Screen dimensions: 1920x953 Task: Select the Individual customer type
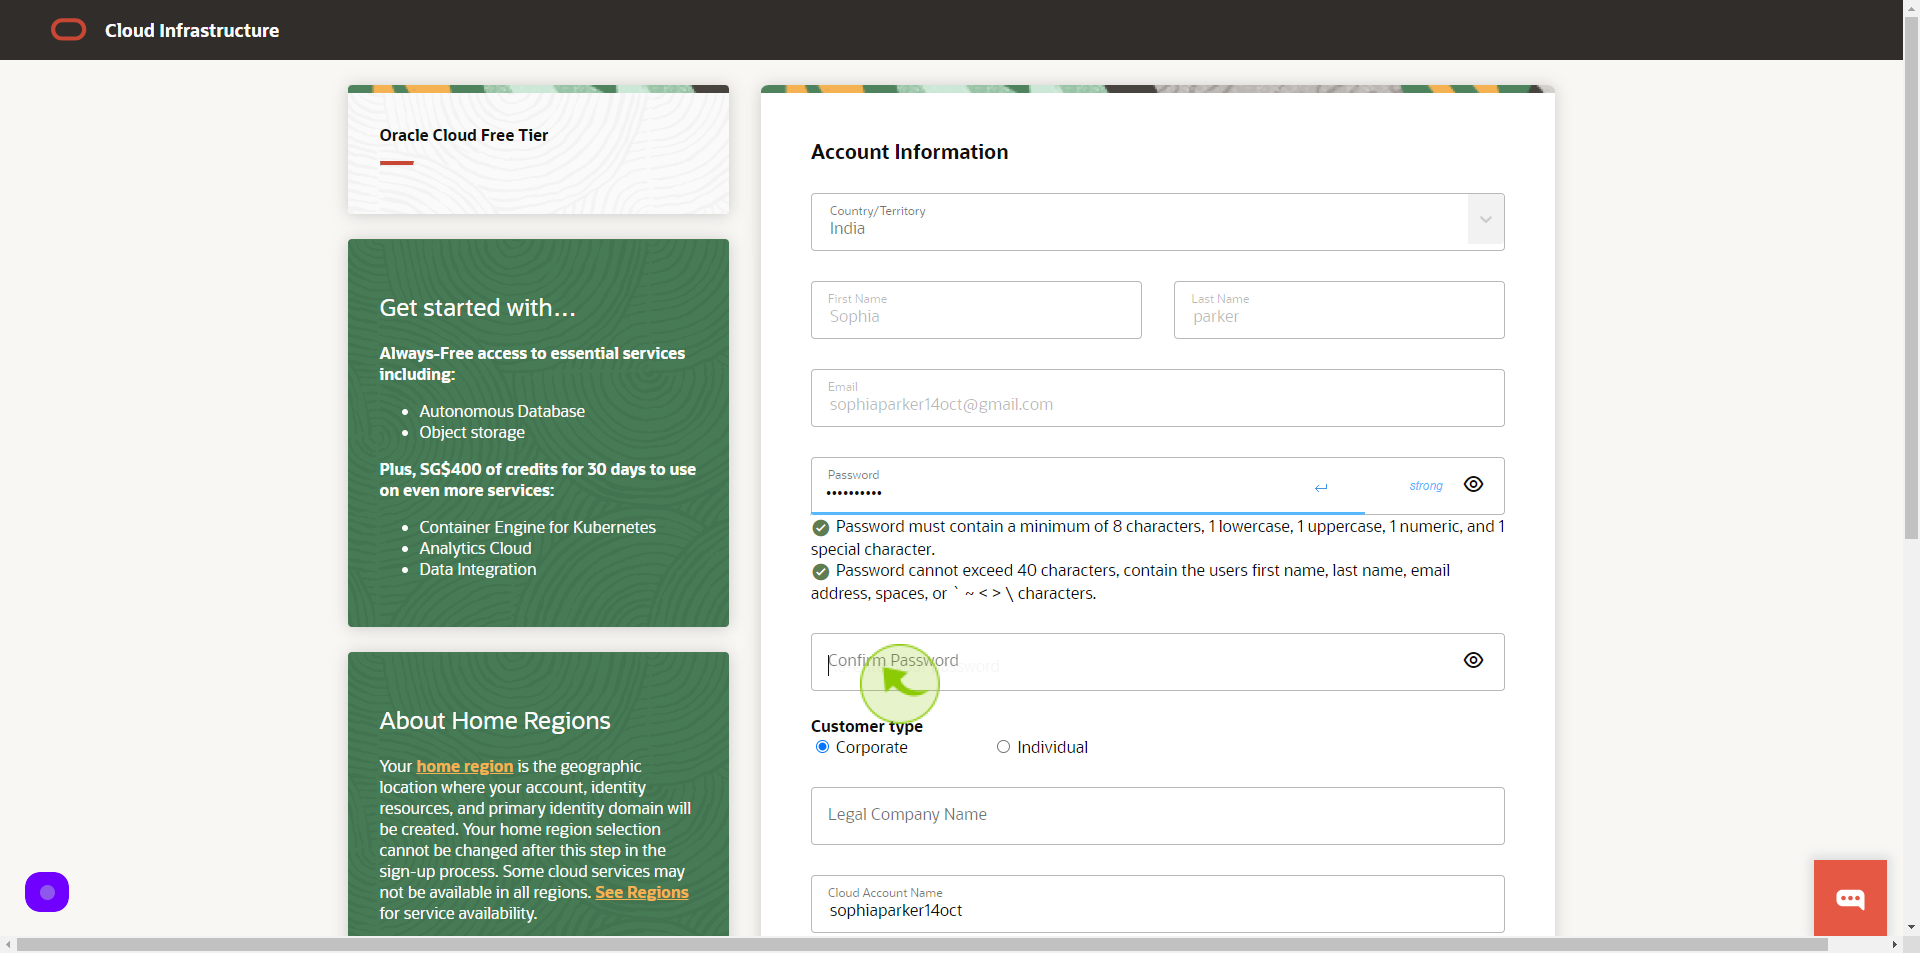click(x=1003, y=747)
